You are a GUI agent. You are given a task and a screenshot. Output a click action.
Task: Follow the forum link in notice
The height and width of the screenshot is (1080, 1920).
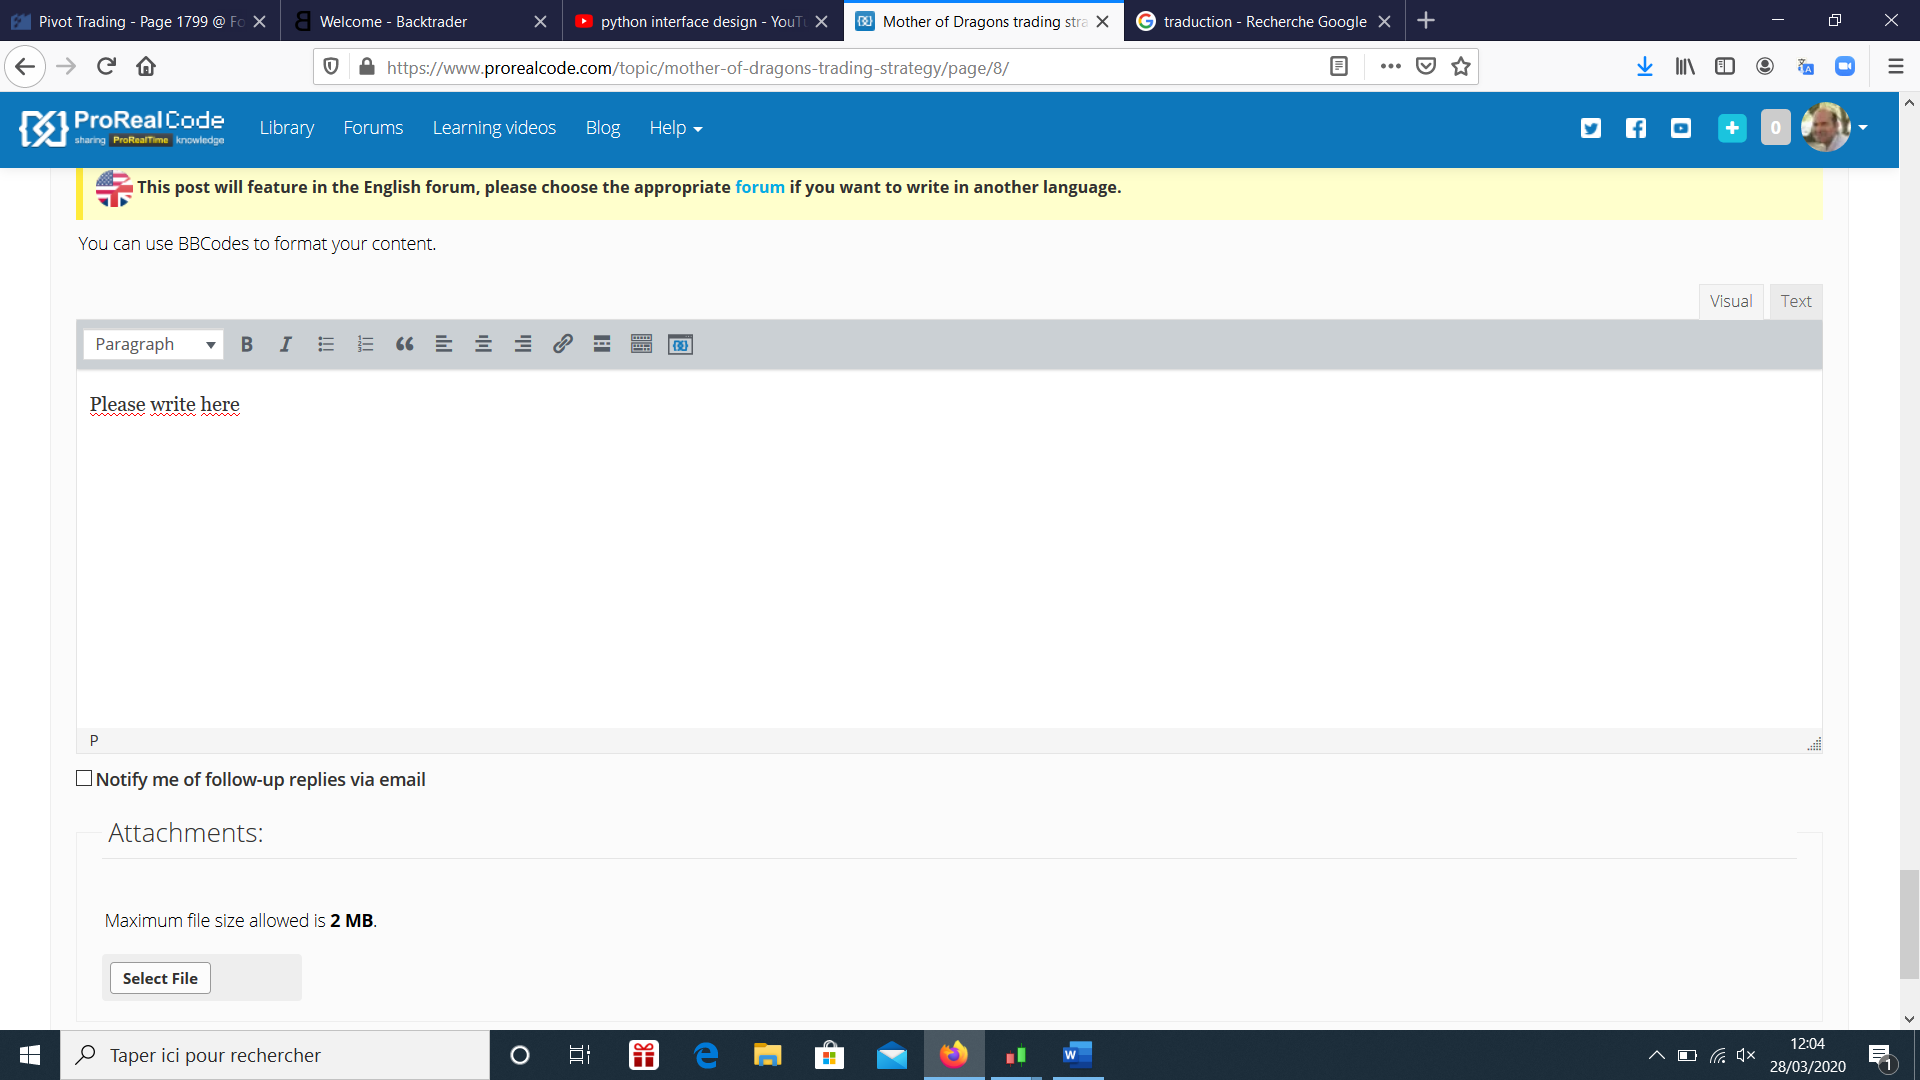[759, 187]
